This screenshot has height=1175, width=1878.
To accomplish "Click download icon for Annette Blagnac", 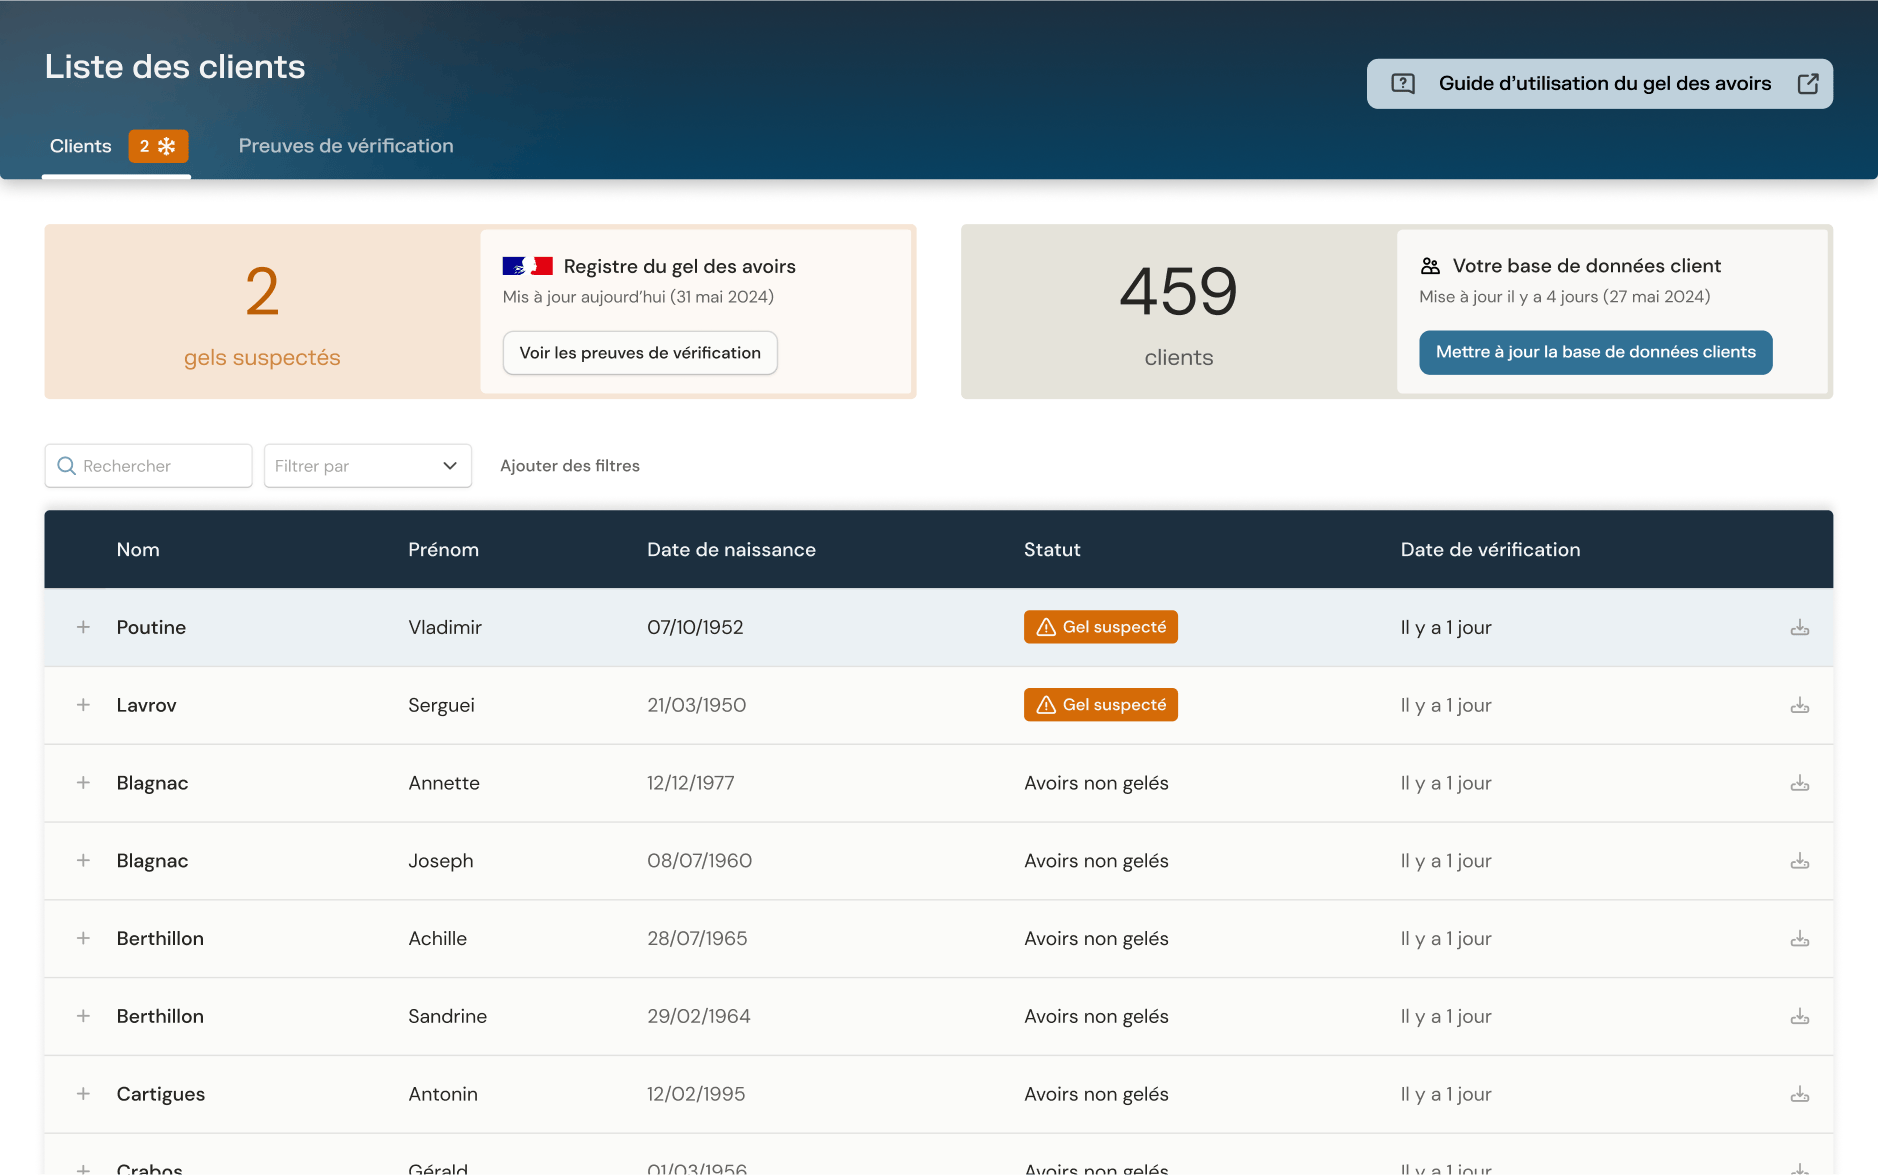I will (1799, 783).
